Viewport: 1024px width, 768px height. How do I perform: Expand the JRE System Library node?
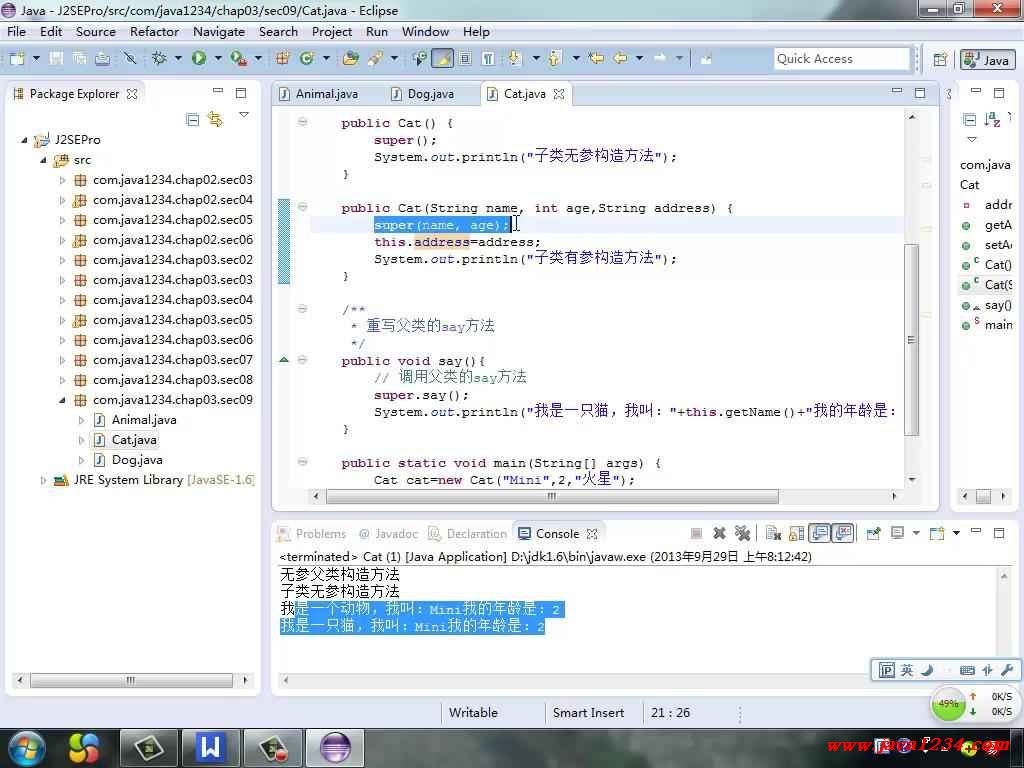(44, 480)
